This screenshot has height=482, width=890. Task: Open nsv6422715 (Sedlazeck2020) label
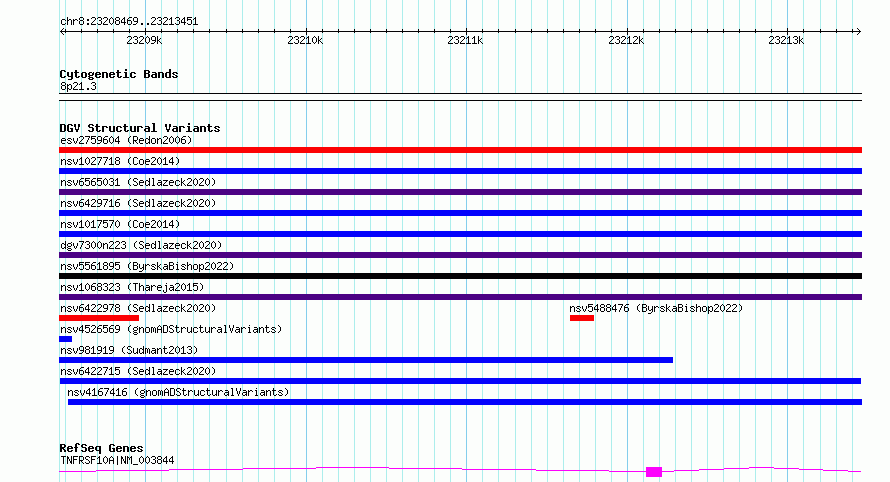pyautogui.click(x=138, y=371)
